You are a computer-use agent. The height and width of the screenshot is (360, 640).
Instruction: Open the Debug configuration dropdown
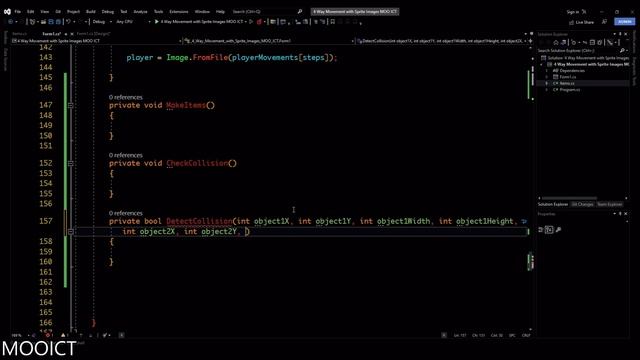pos(102,22)
